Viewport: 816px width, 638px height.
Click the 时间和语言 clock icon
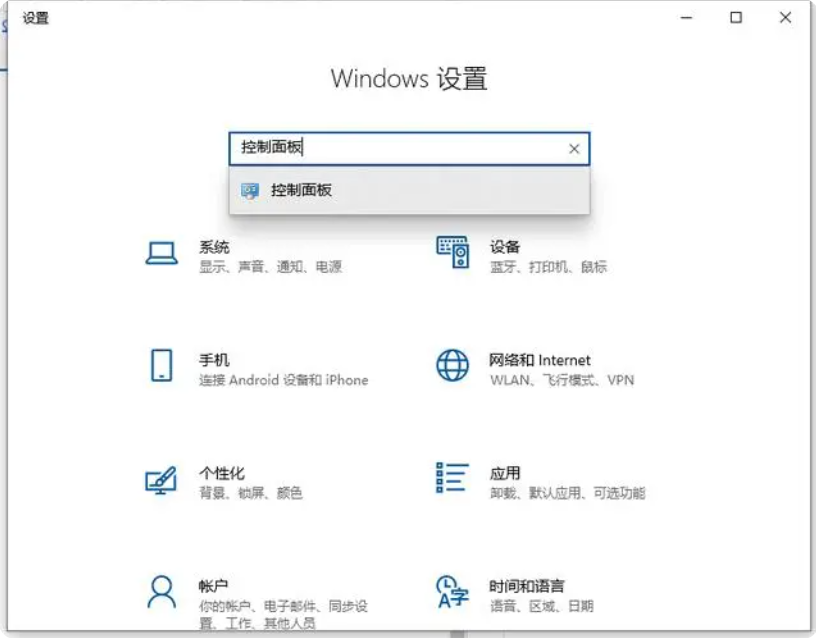tap(452, 592)
